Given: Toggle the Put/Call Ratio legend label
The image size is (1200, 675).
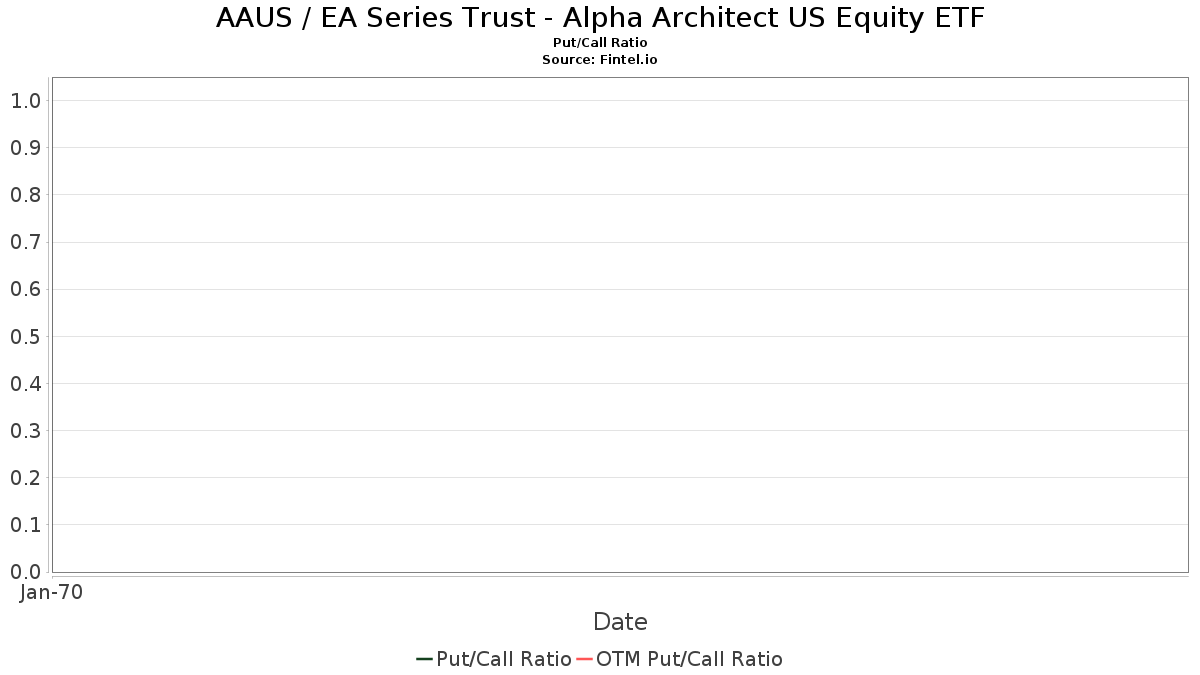Looking at the screenshot, I should coord(504,659).
